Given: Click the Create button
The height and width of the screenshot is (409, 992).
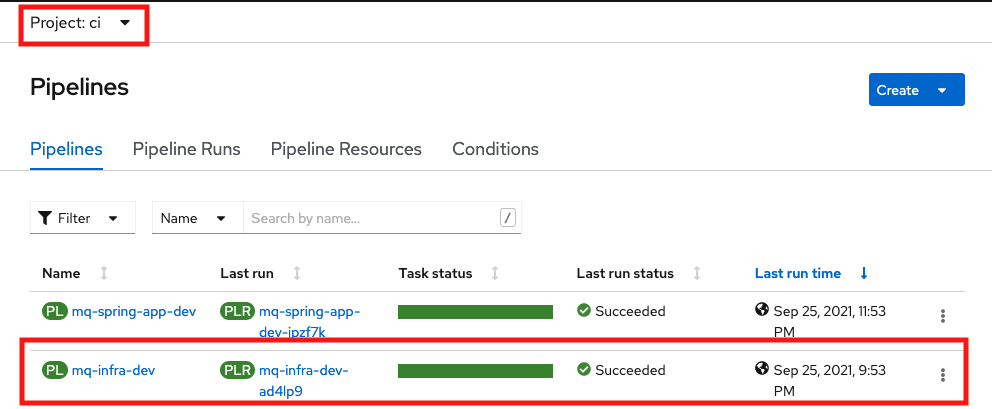Looking at the screenshot, I should coord(916,90).
